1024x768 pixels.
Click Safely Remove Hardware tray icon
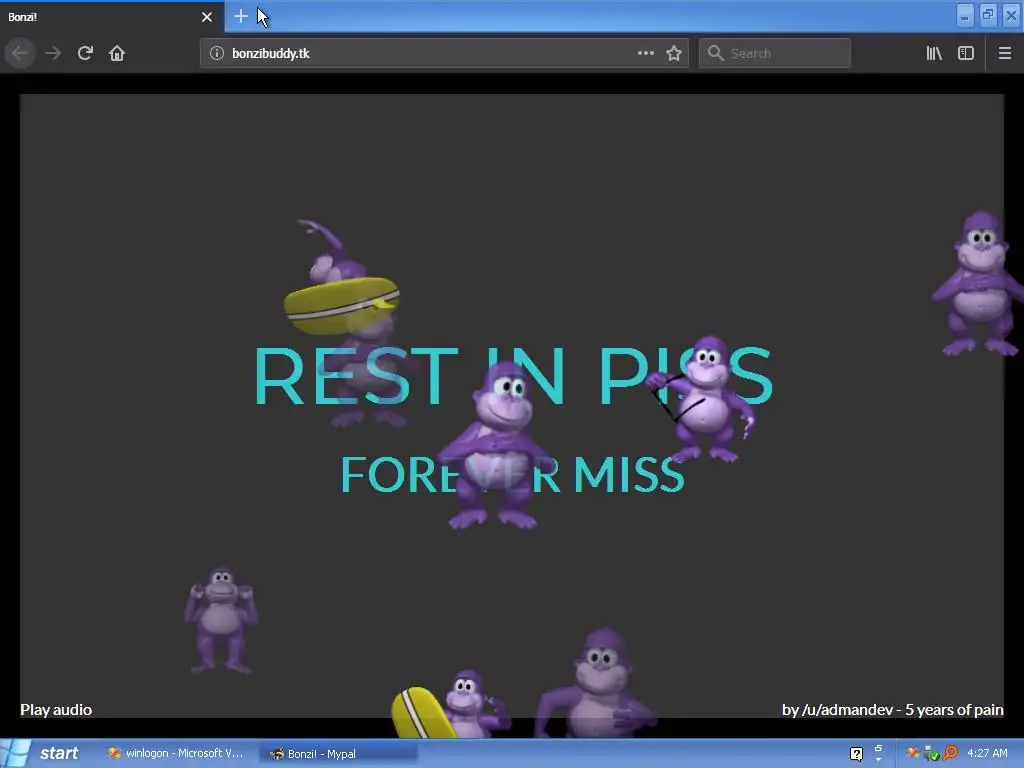[x=932, y=754]
